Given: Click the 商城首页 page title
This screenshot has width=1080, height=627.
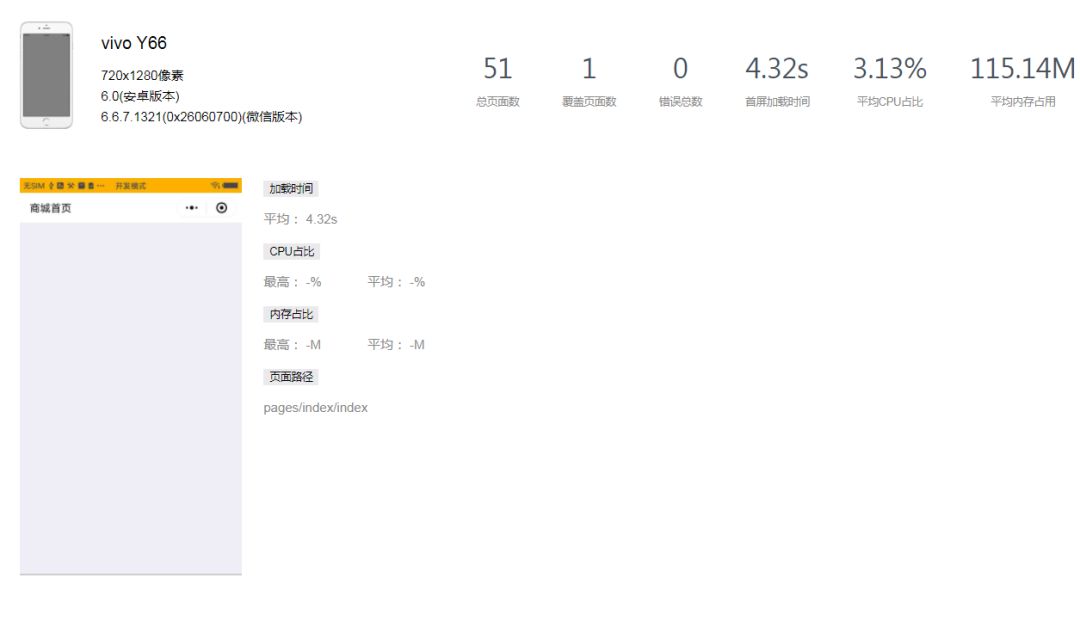Looking at the screenshot, I should click(50, 208).
